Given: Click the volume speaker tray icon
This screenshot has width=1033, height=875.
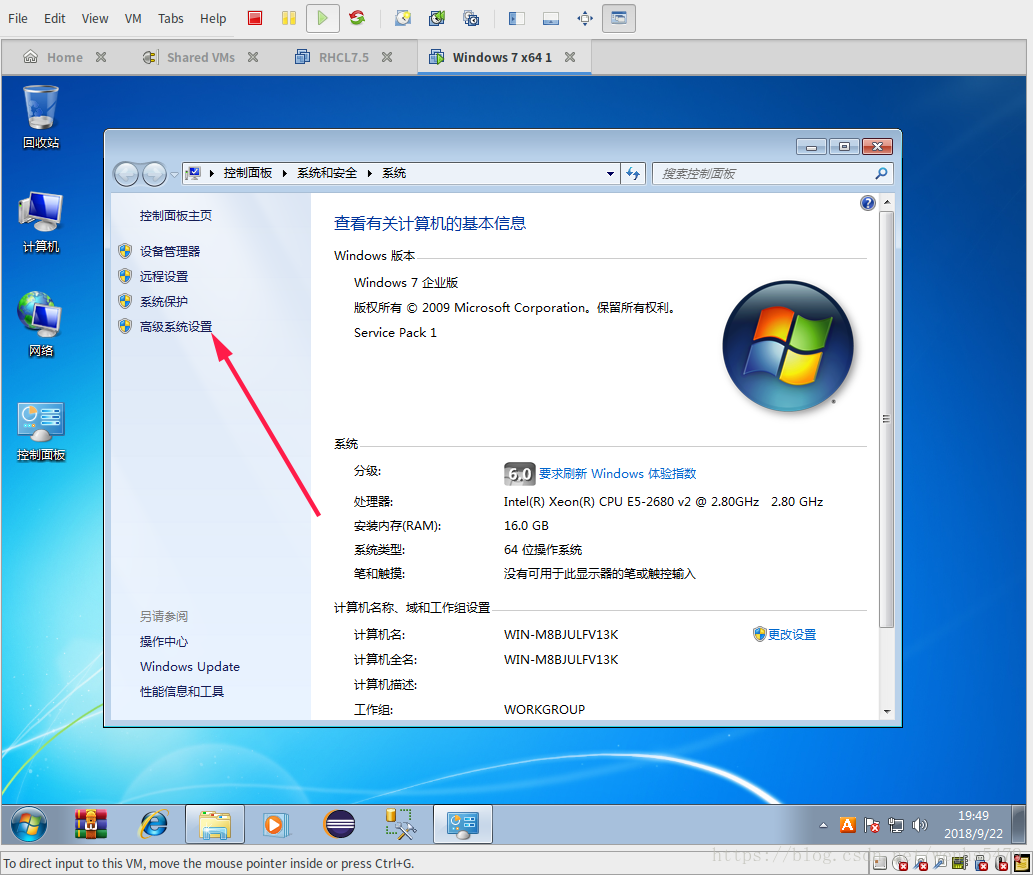Looking at the screenshot, I should (x=920, y=825).
